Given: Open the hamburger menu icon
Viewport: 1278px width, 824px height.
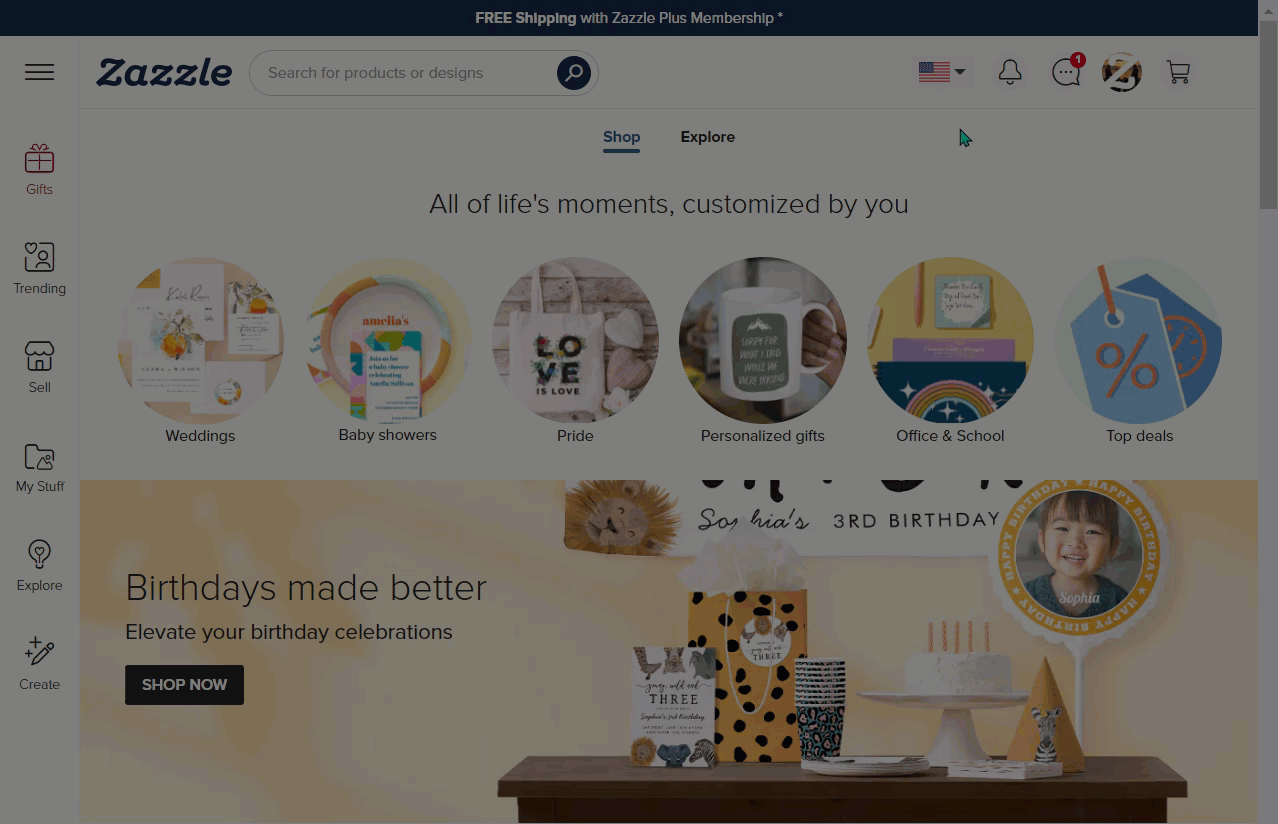Looking at the screenshot, I should coord(40,72).
